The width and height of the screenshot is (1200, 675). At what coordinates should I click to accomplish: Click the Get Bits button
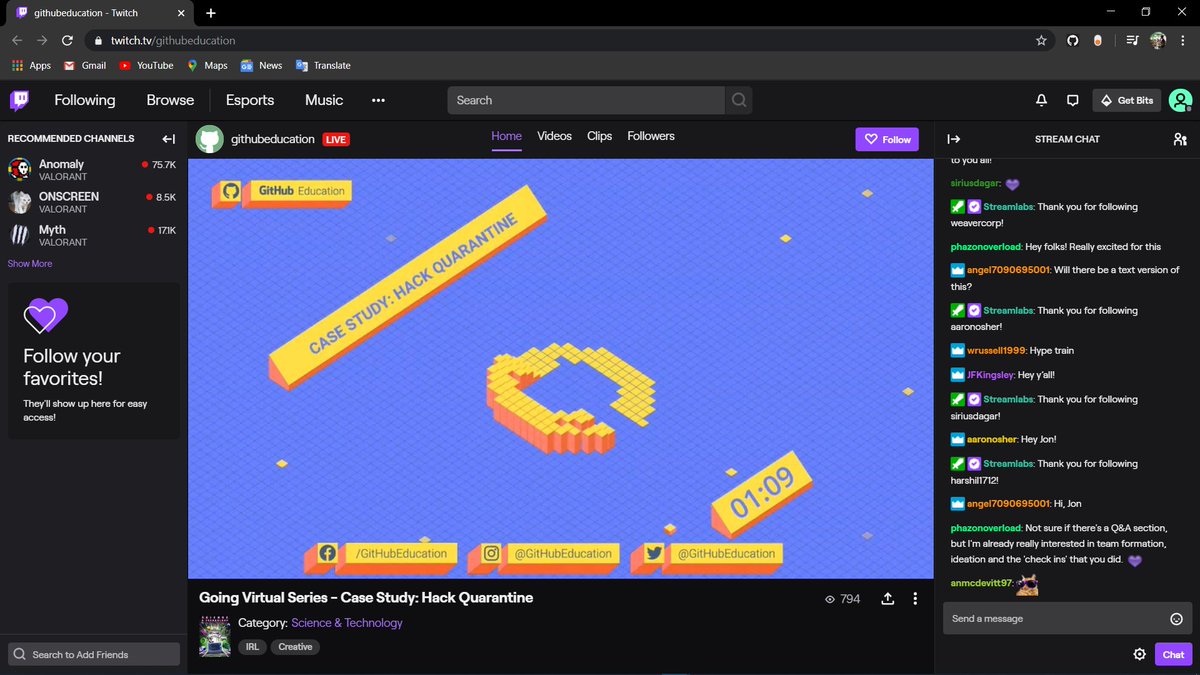[1126, 100]
